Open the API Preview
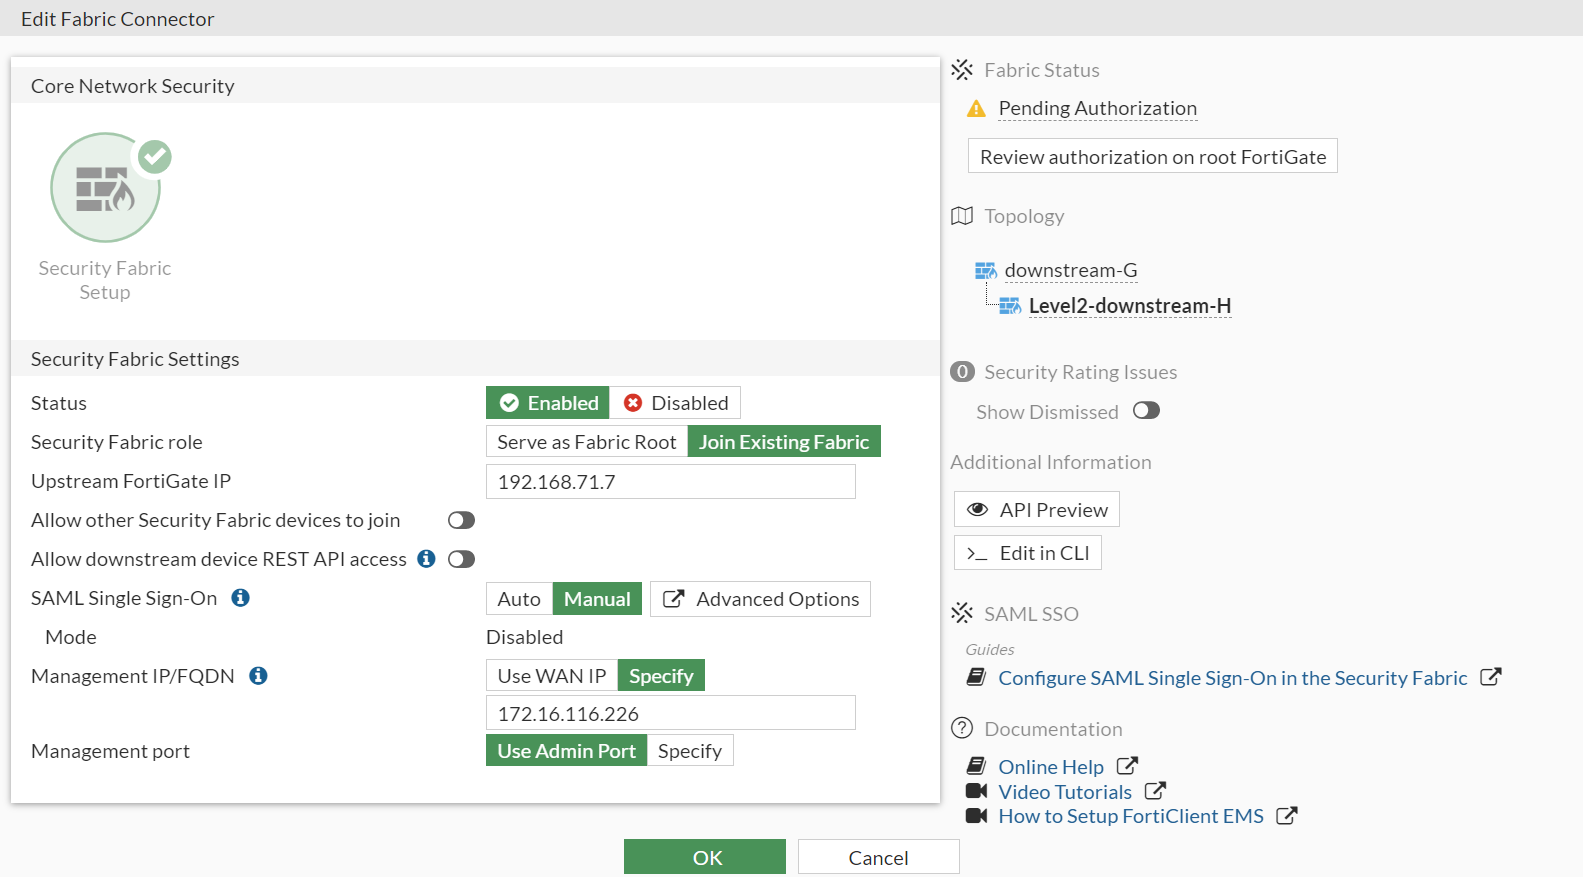The width and height of the screenshot is (1583, 877). (x=1037, y=510)
